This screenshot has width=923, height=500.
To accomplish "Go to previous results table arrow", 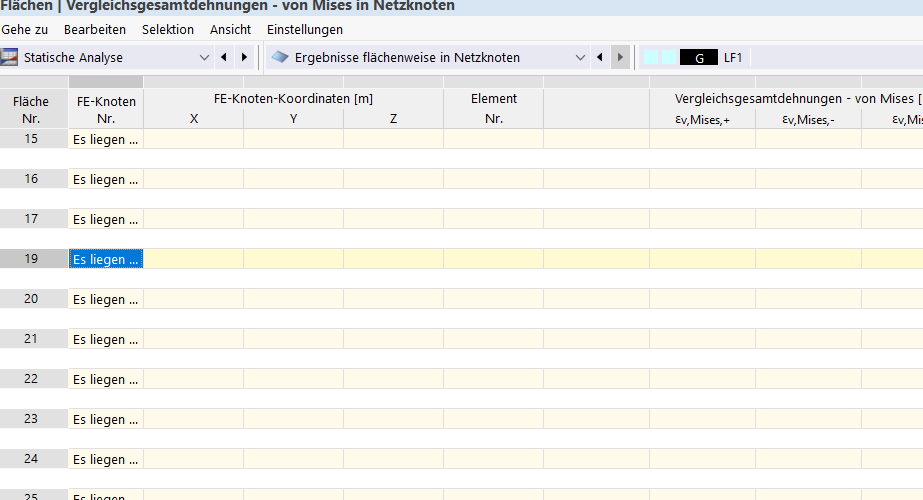I will pos(600,57).
